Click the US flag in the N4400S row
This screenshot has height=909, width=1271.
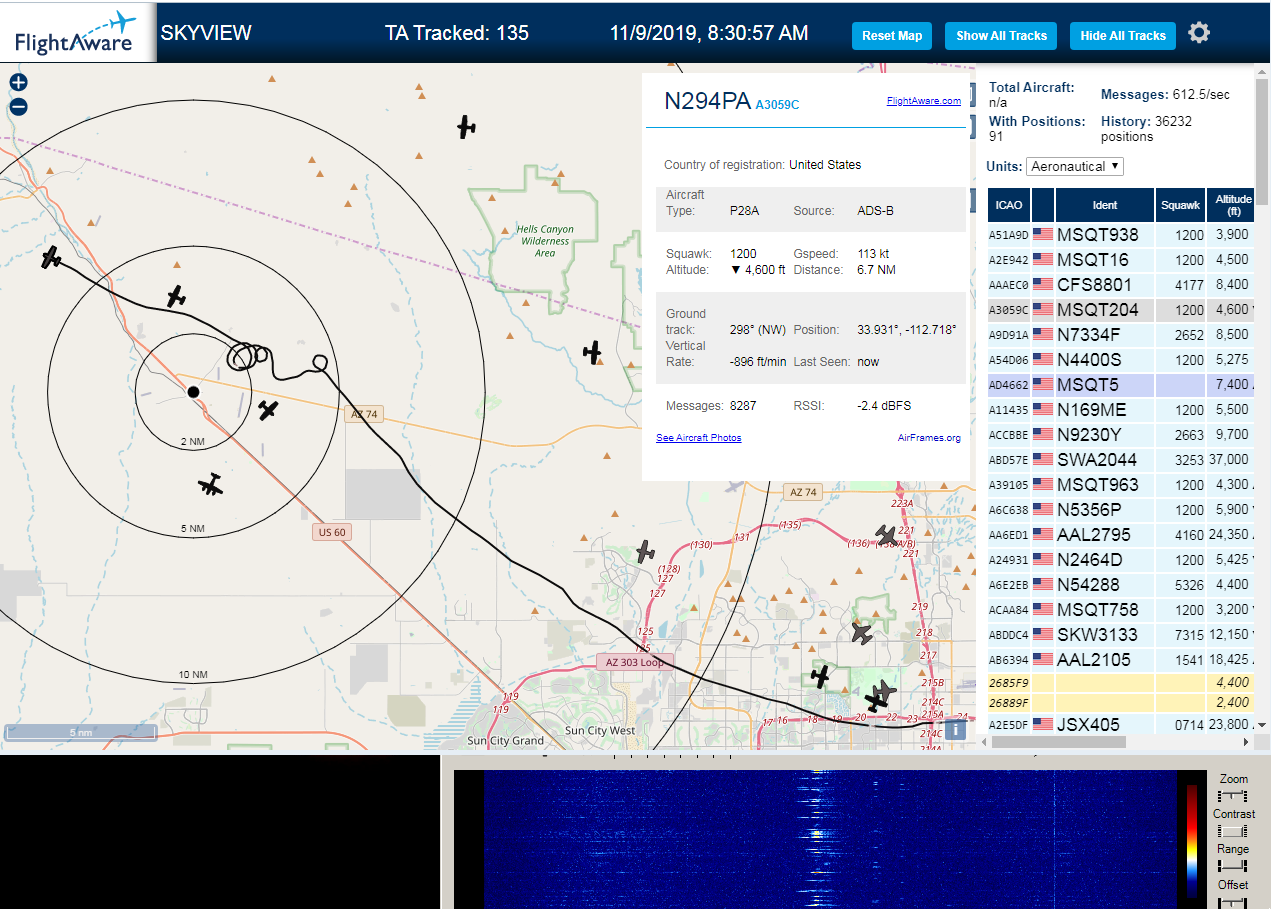pos(1043,359)
